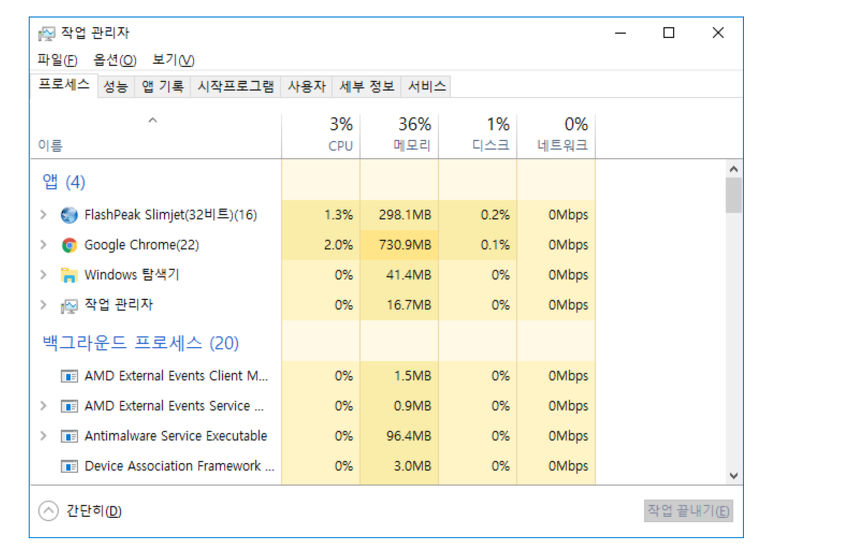850x559 pixels.
Task: Expand the Google Chrome process group
Action: pyautogui.click(x=43, y=245)
